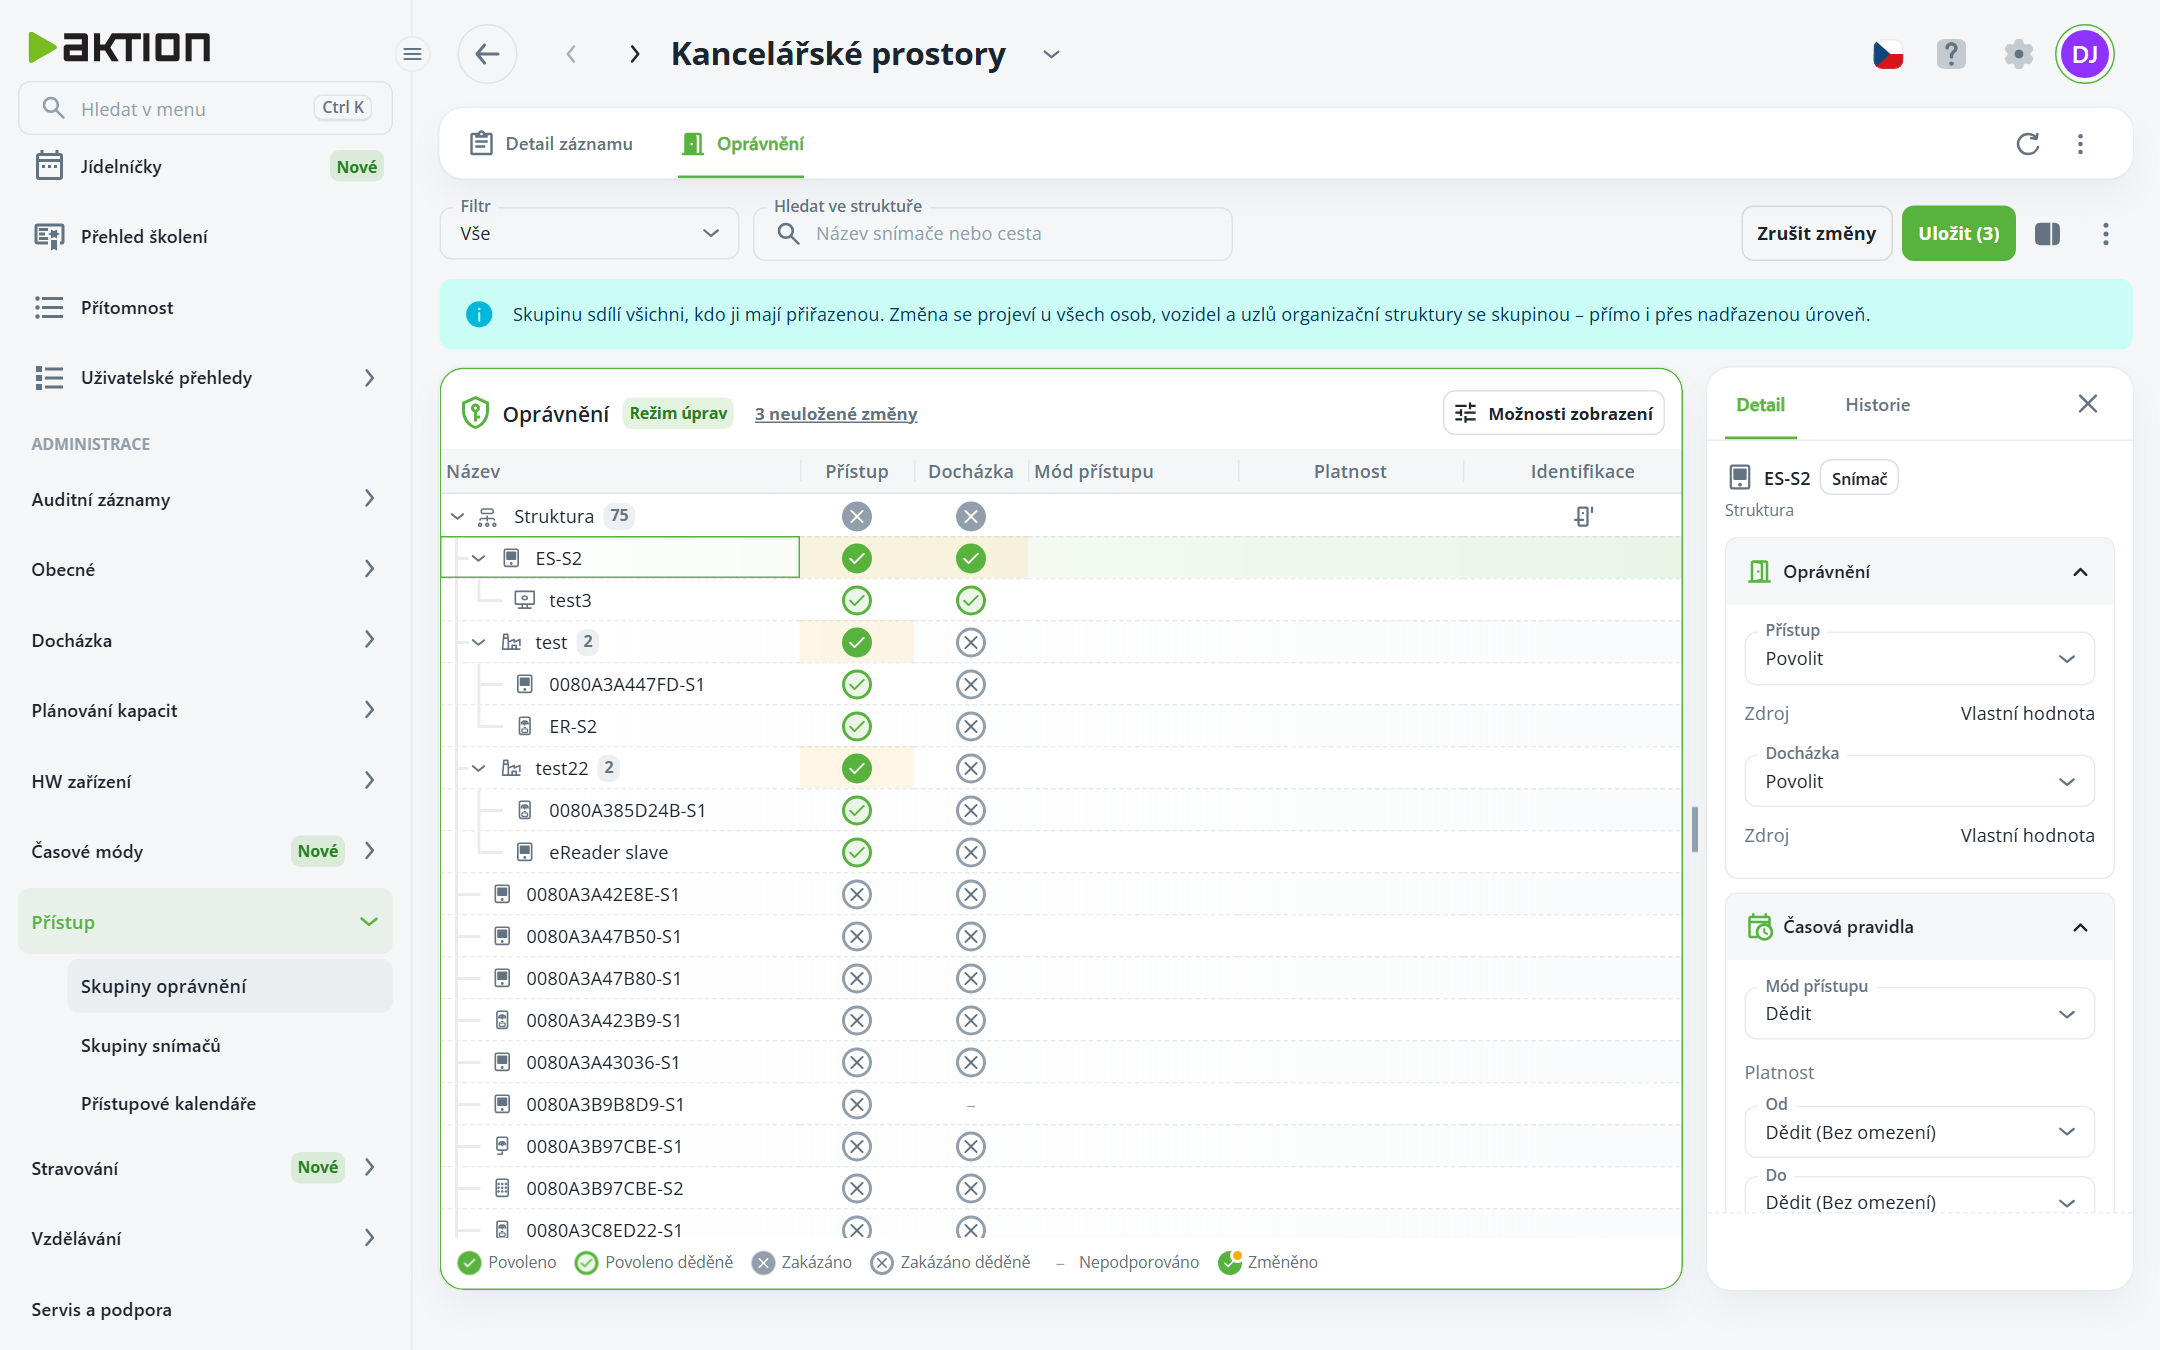Click the refresh icon in the tab bar

click(x=2028, y=144)
